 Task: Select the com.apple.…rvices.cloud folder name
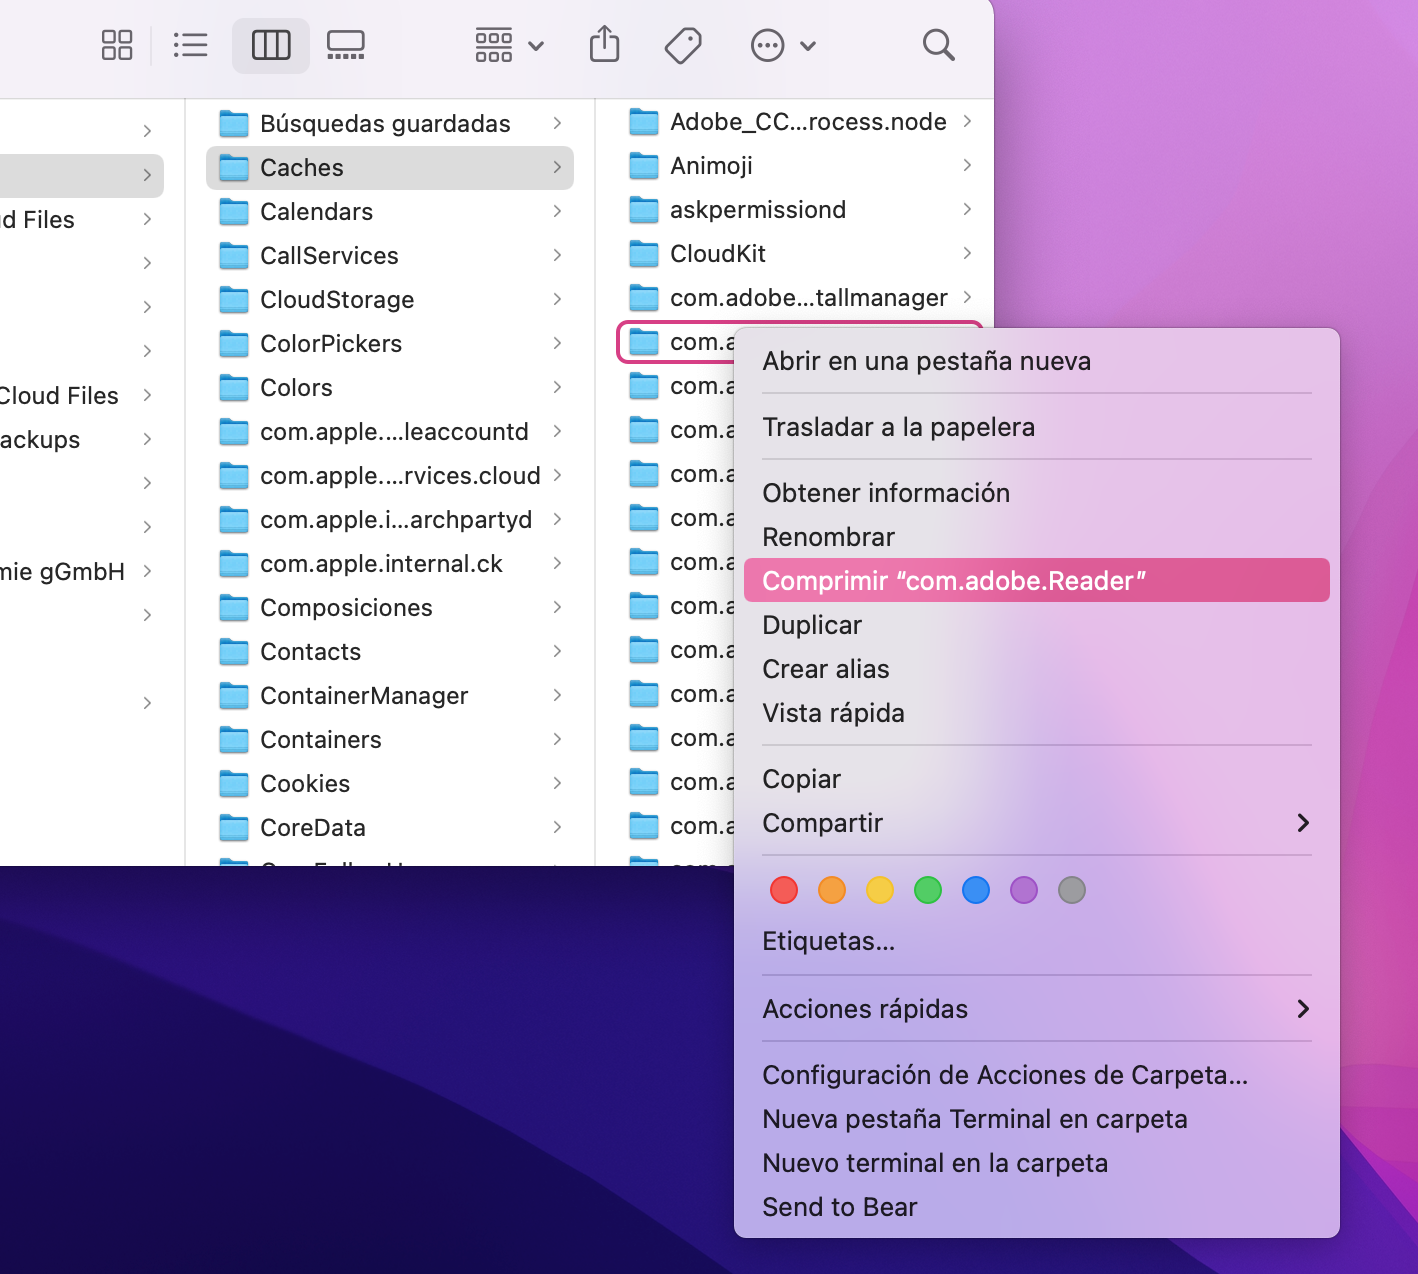[x=400, y=476]
